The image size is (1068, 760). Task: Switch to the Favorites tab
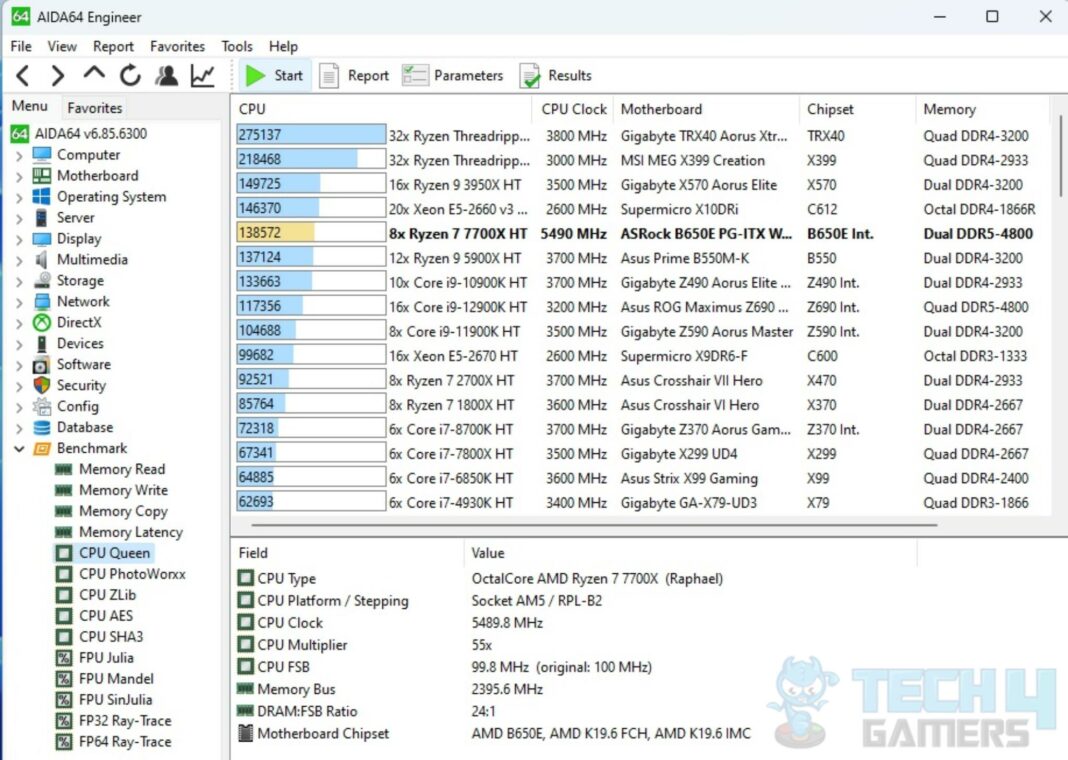pyautogui.click(x=94, y=108)
